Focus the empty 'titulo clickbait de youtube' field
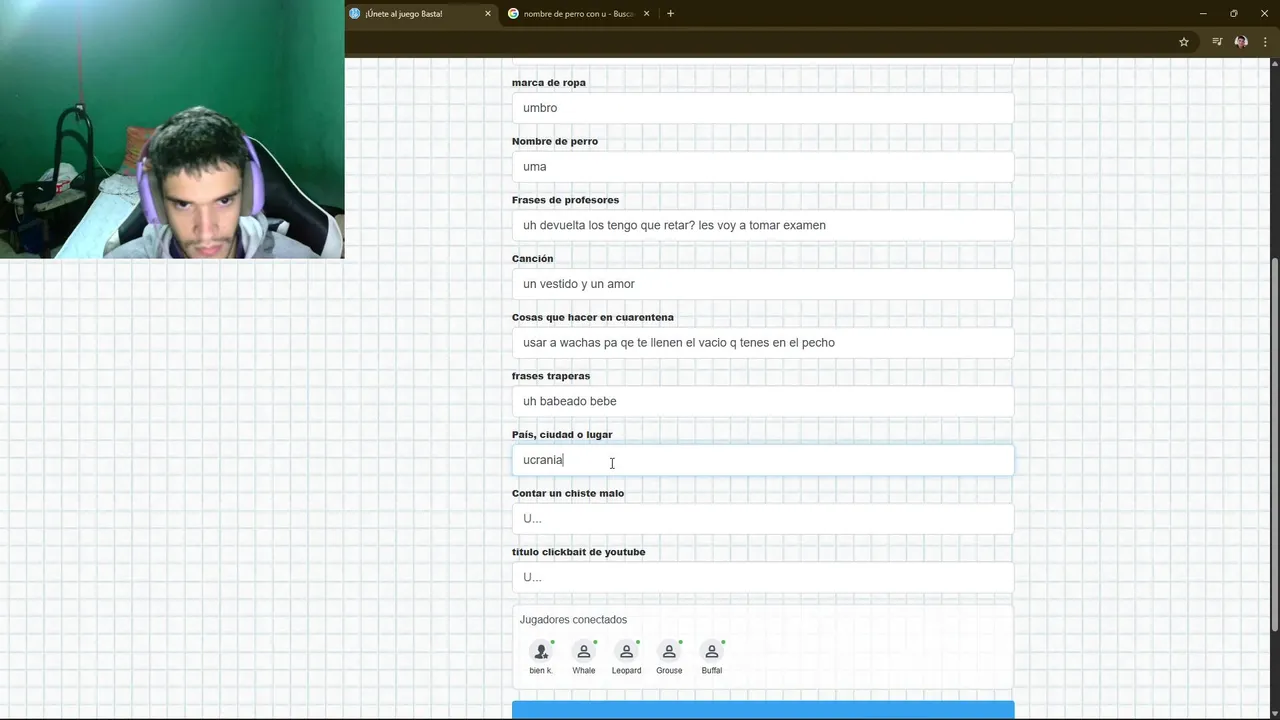1280x720 pixels. pyautogui.click(x=763, y=577)
